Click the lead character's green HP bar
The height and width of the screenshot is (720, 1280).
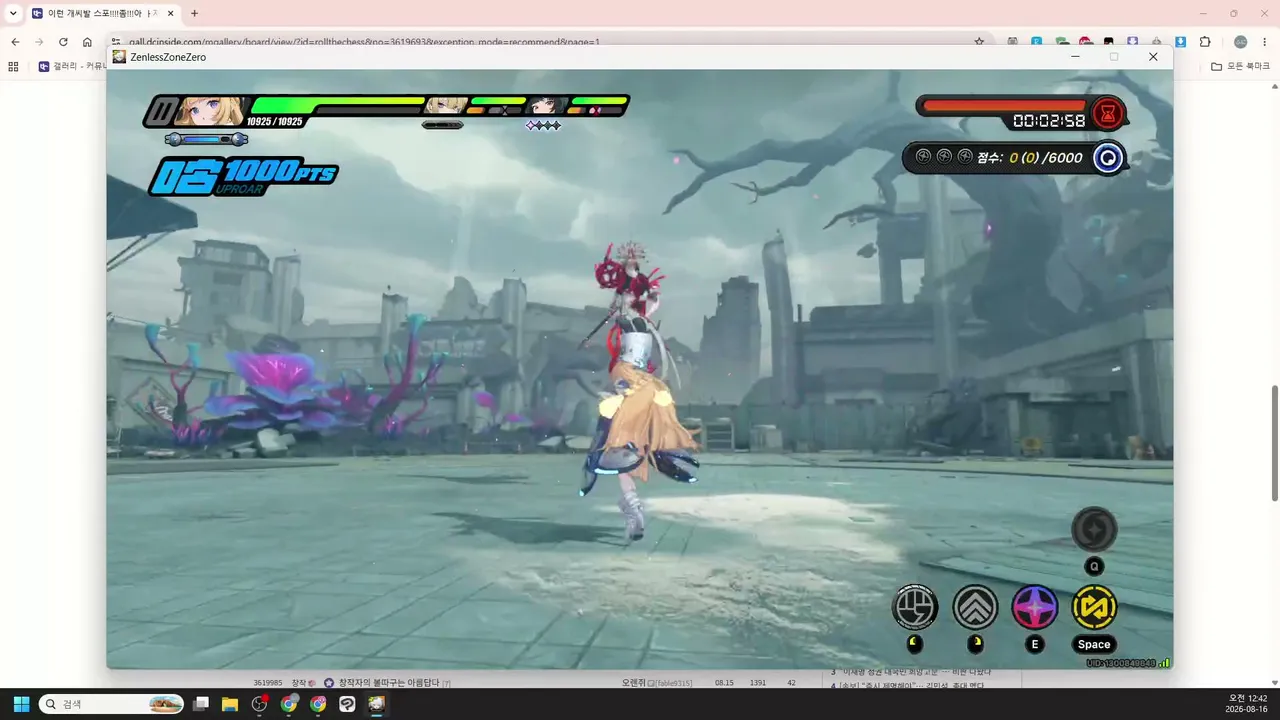coord(337,104)
